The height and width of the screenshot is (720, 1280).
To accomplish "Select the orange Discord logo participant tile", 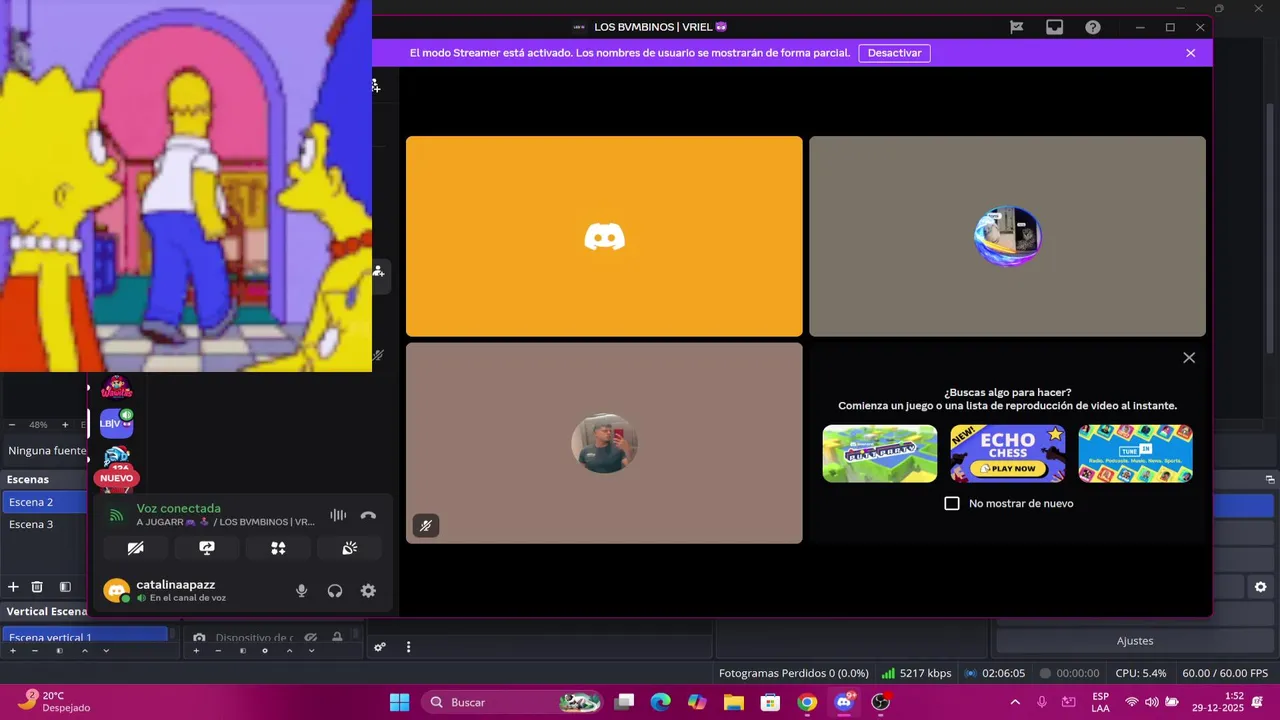I will tap(604, 236).
